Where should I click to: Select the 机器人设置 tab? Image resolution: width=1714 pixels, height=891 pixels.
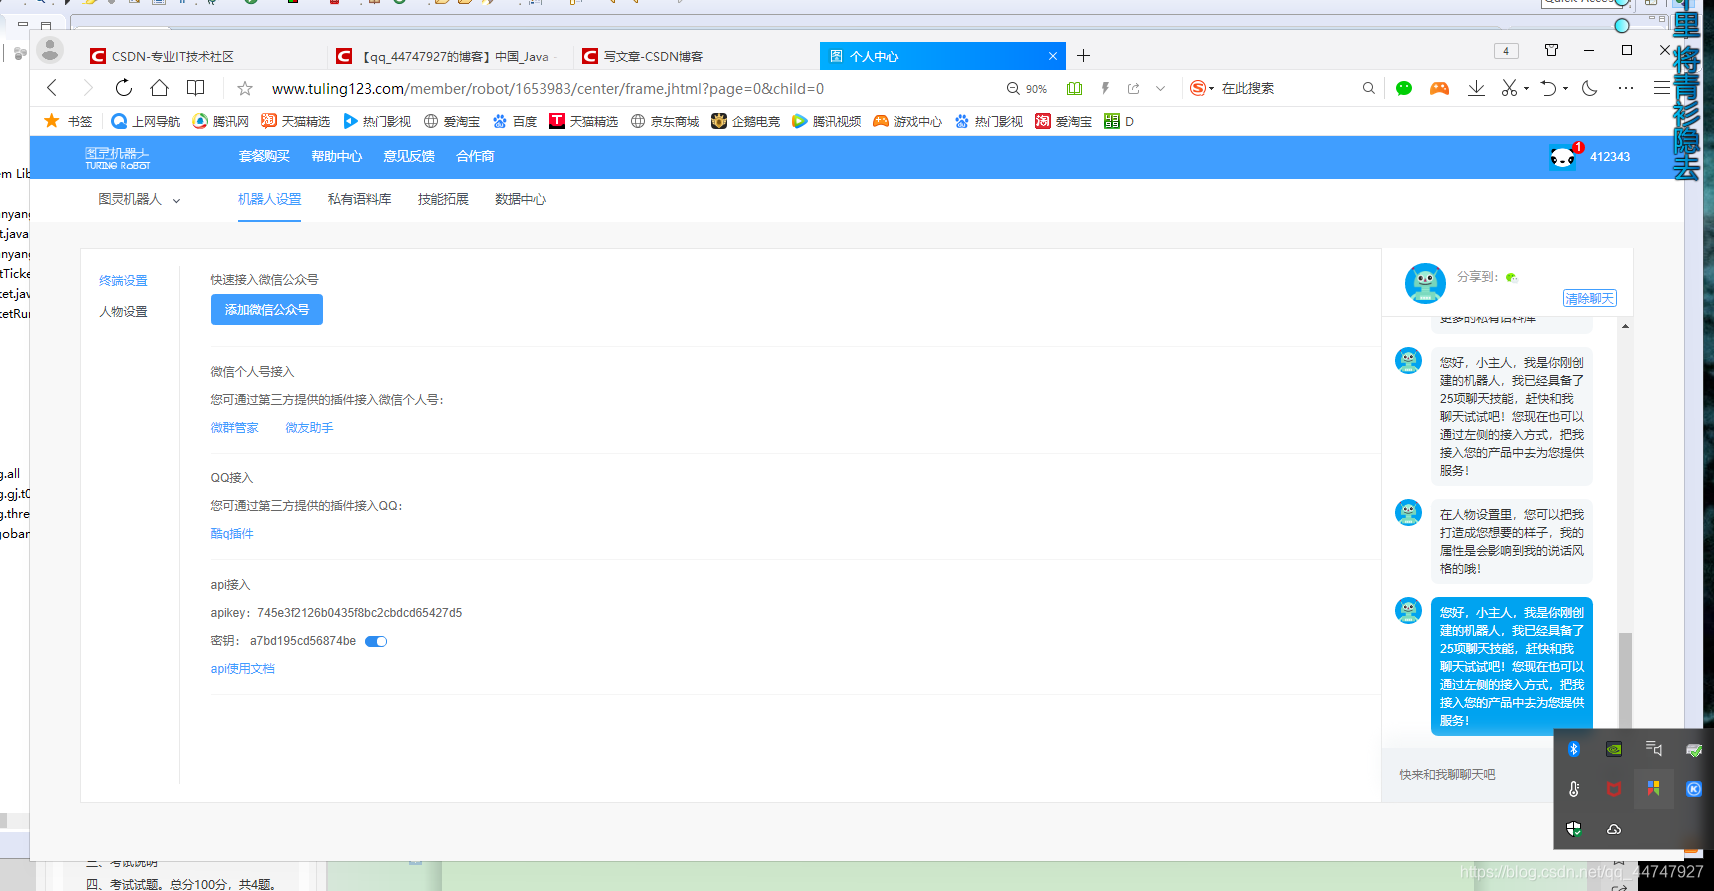coord(269,199)
